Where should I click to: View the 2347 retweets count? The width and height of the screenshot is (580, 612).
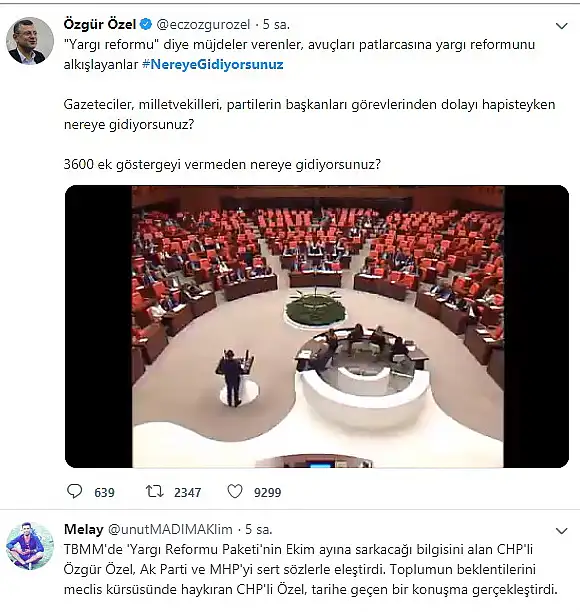(x=187, y=492)
